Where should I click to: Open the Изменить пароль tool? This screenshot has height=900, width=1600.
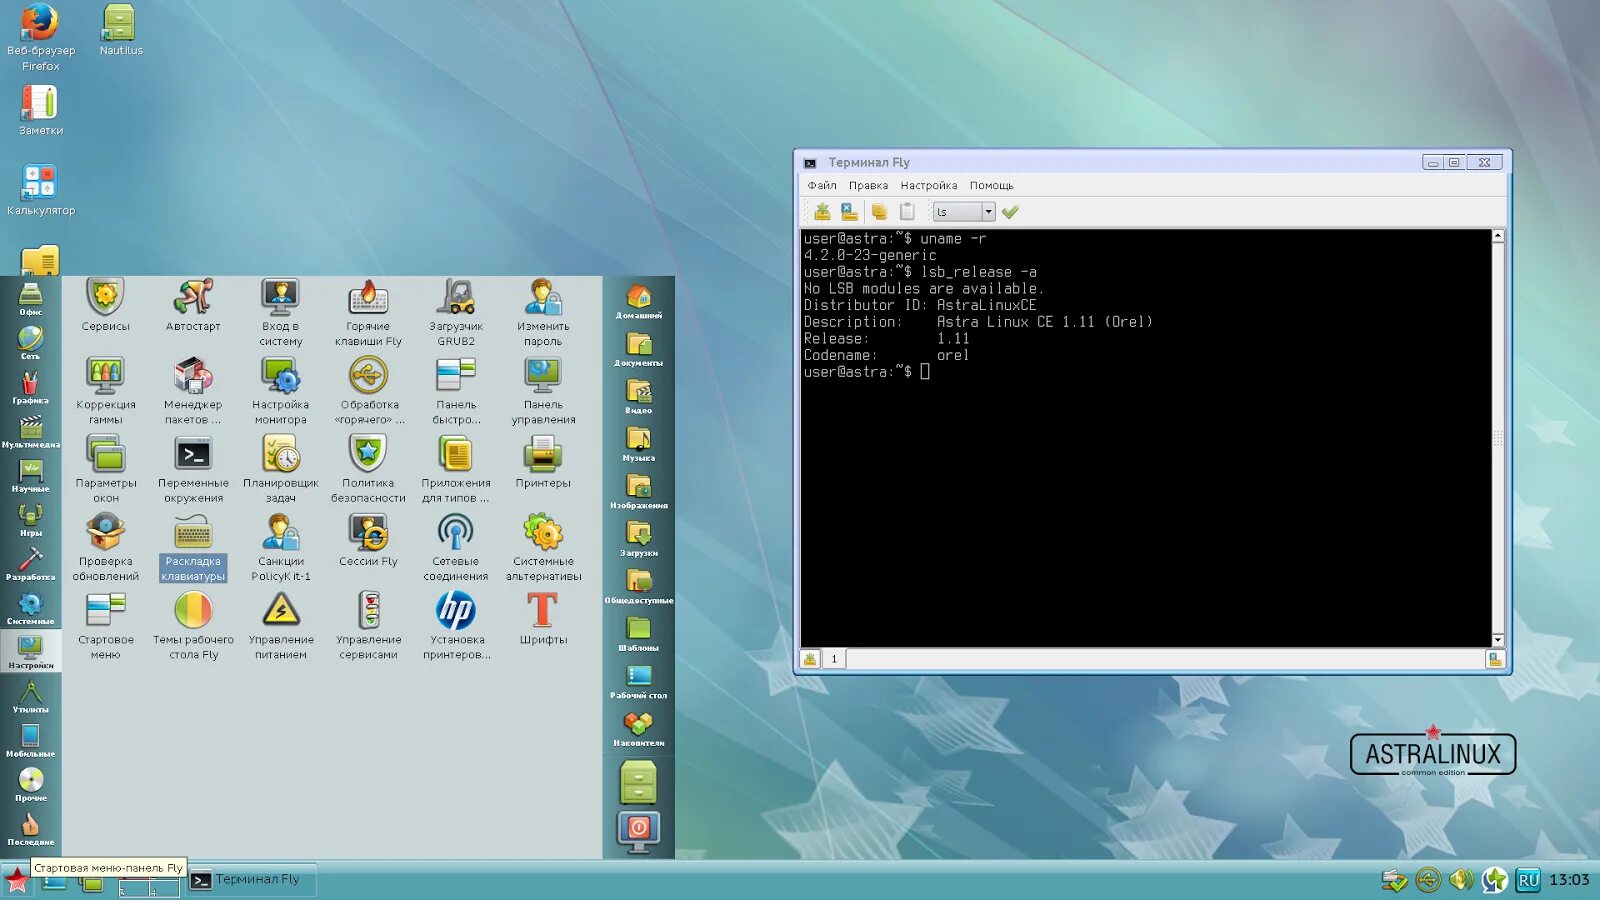click(543, 312)
